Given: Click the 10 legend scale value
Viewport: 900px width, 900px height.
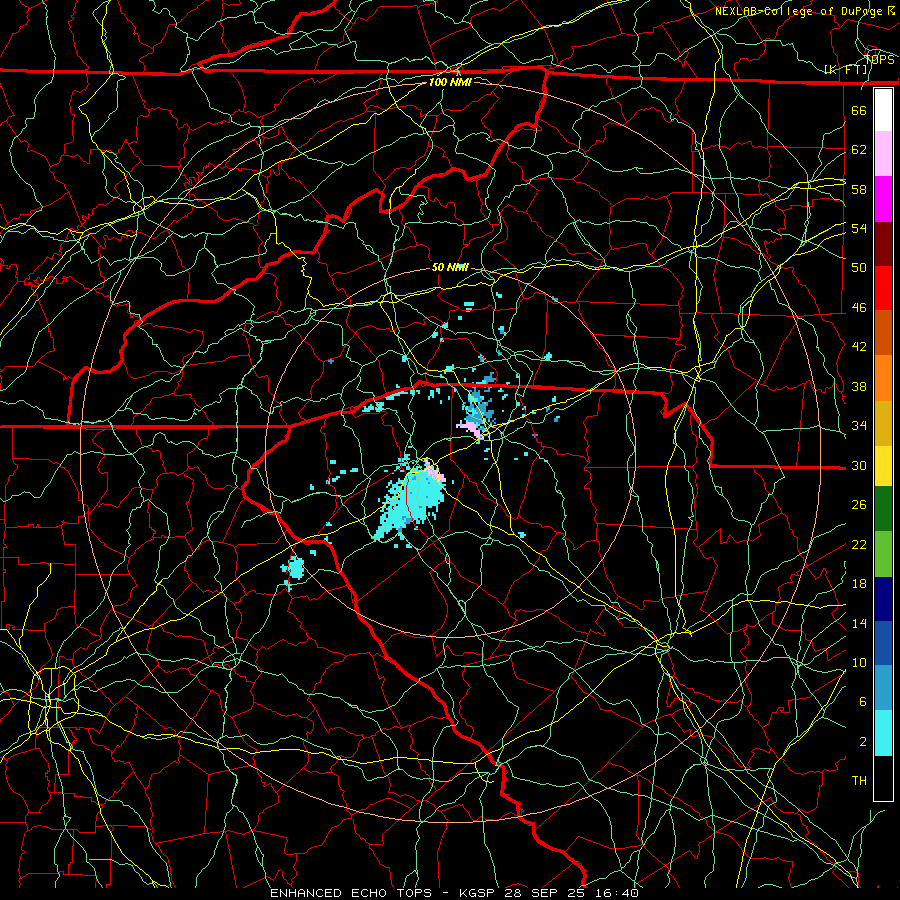Looking at the screenshot, I should coord(859,662).
